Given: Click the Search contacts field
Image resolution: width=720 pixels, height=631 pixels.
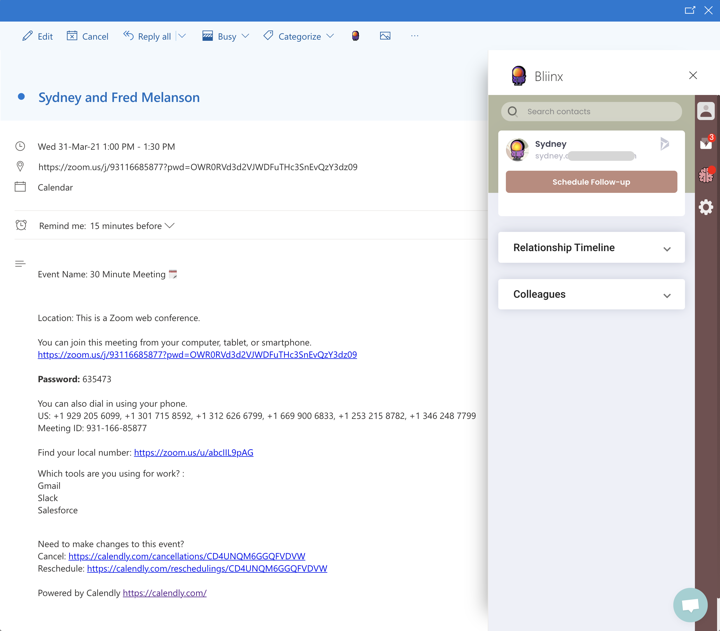Looking at the screenshot, I should [x=591, y=112].
